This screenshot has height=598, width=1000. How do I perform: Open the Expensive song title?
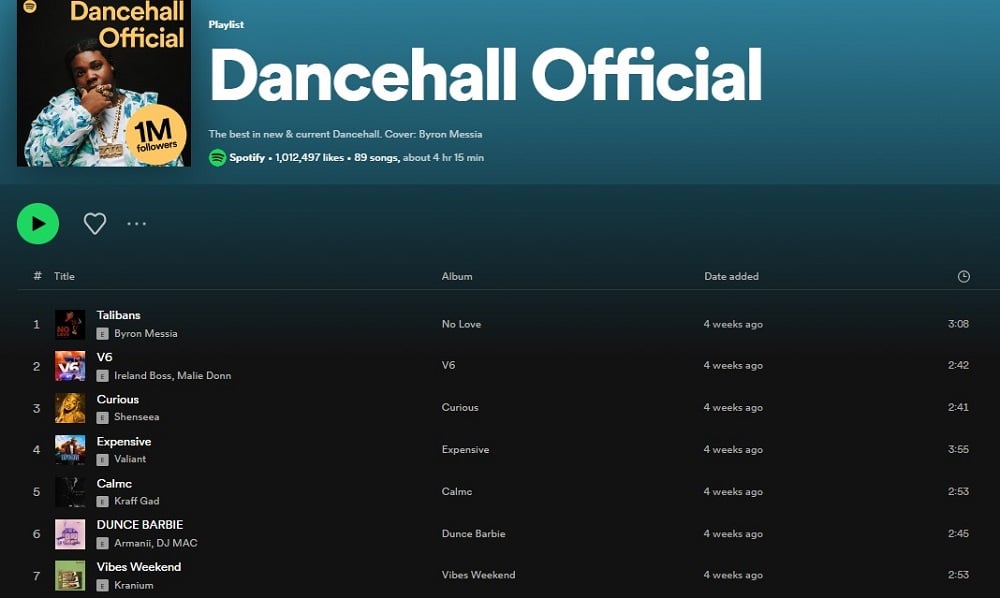coord(124,441)
